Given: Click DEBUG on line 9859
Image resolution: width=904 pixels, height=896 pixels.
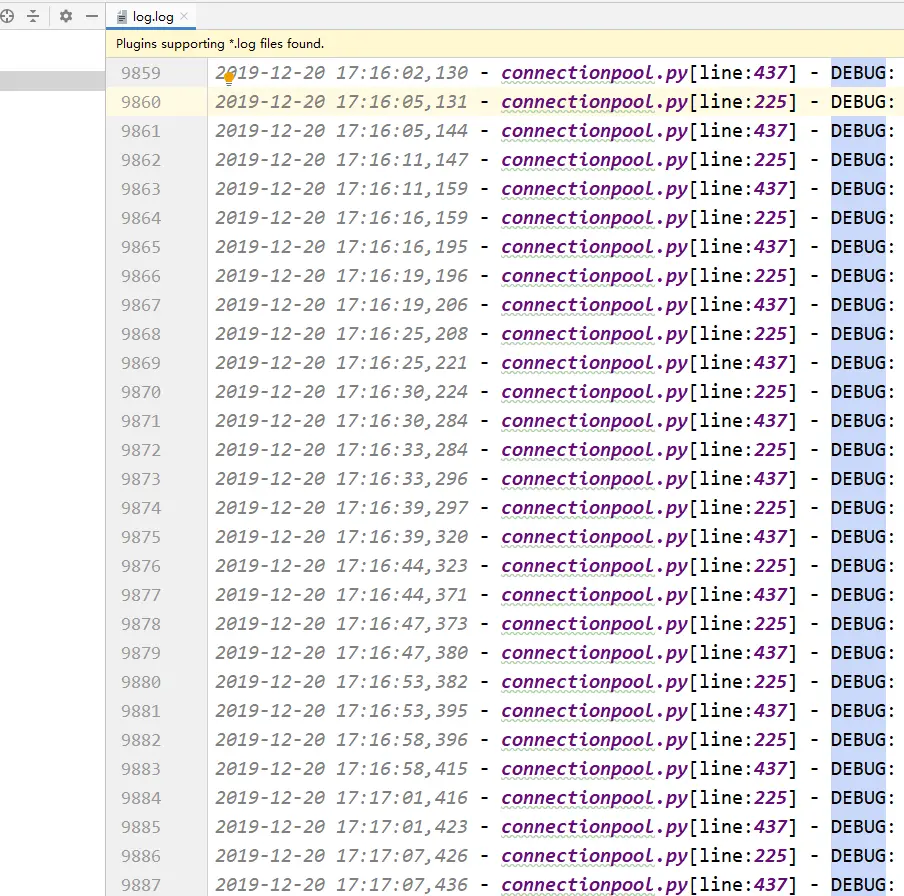Looking at the screenshot, I should point(858,73).
